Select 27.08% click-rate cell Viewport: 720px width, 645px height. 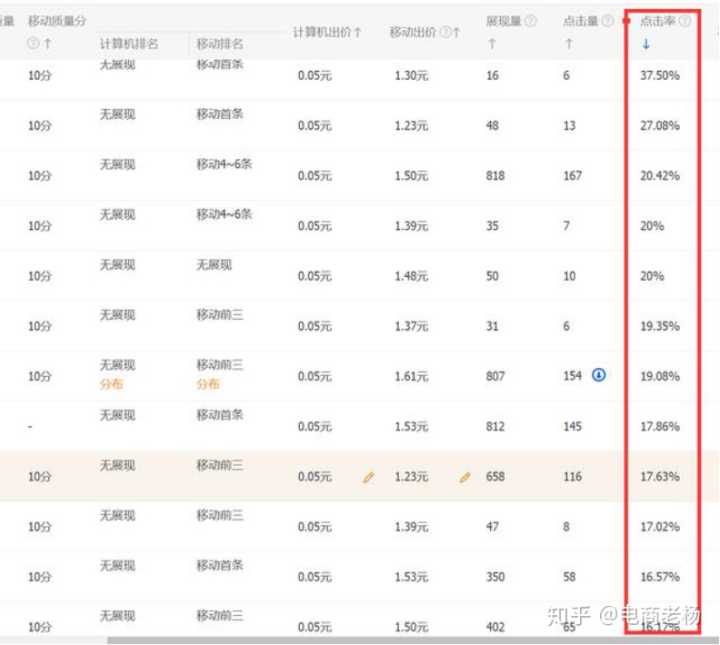[x=660, y=126]
